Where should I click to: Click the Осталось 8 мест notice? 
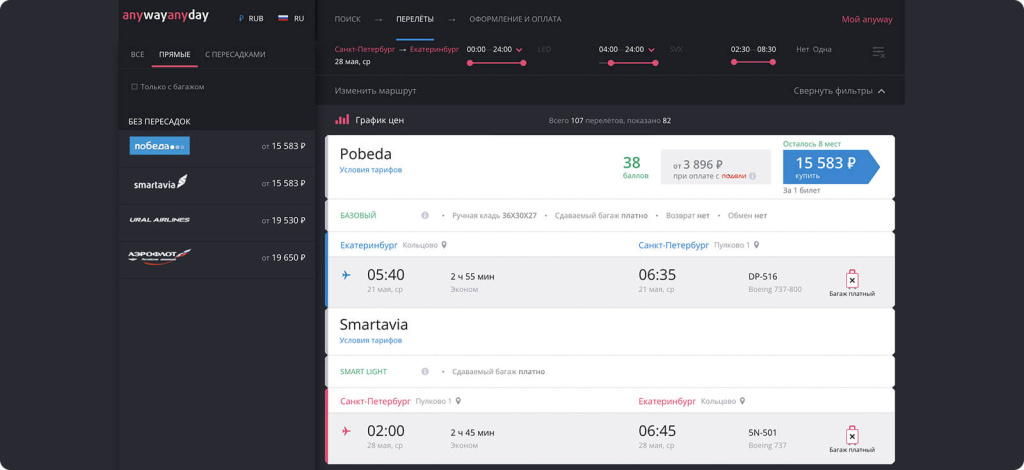click(x=812, y=144)
